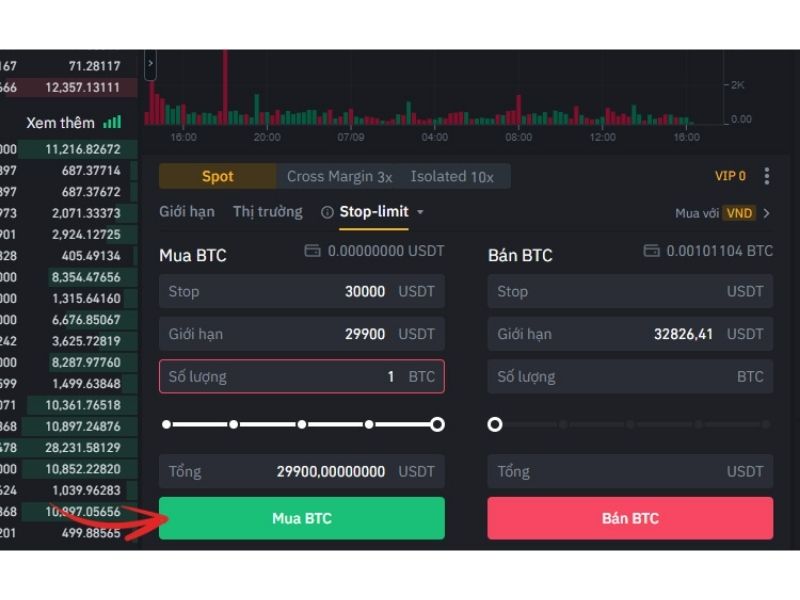Click the green Mua BTC button
The width and height of the screenshot is (800, 600).
[302, 518]
